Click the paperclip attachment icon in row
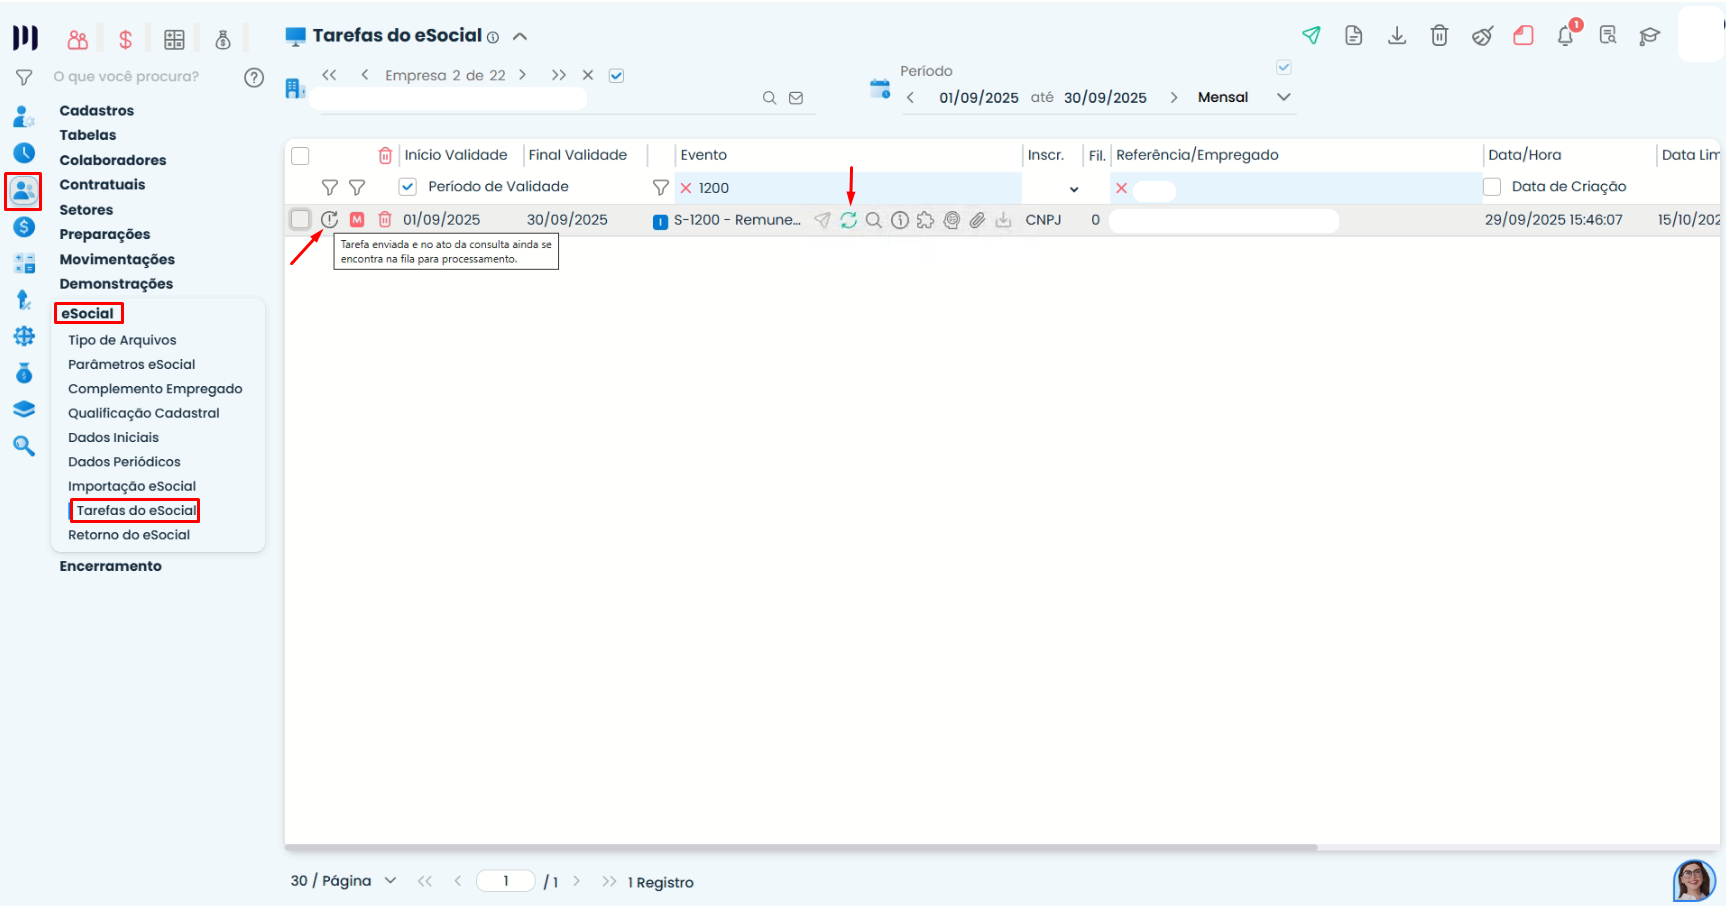The image size is (1726, 906). click(x=977, y=220)
